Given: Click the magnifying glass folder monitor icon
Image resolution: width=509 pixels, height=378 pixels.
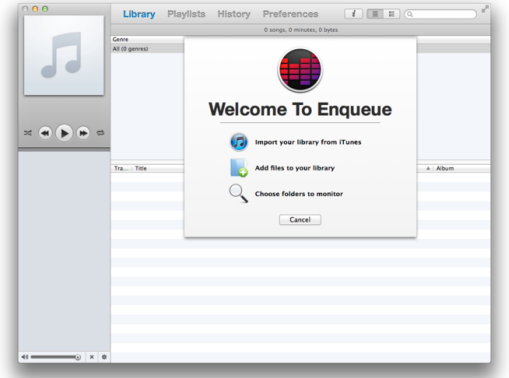Looking at the screenshot, I should pyautogui.click(x=238, y=193).
